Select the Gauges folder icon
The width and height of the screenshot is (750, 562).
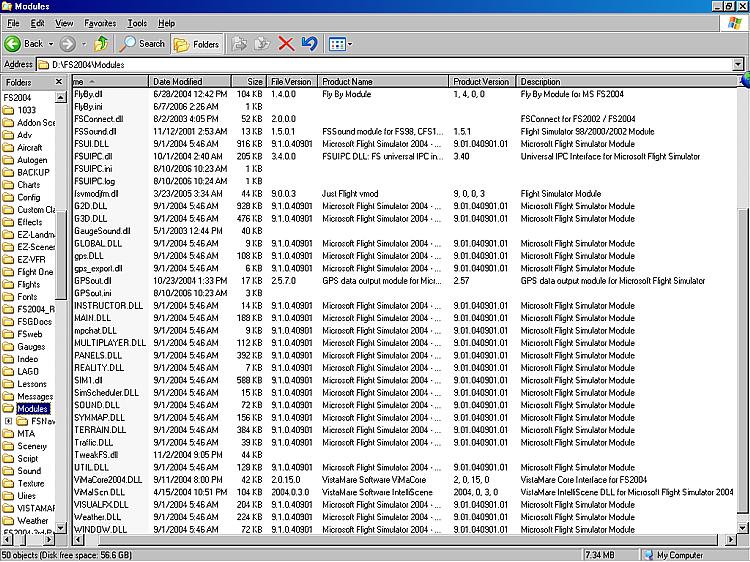8,346
